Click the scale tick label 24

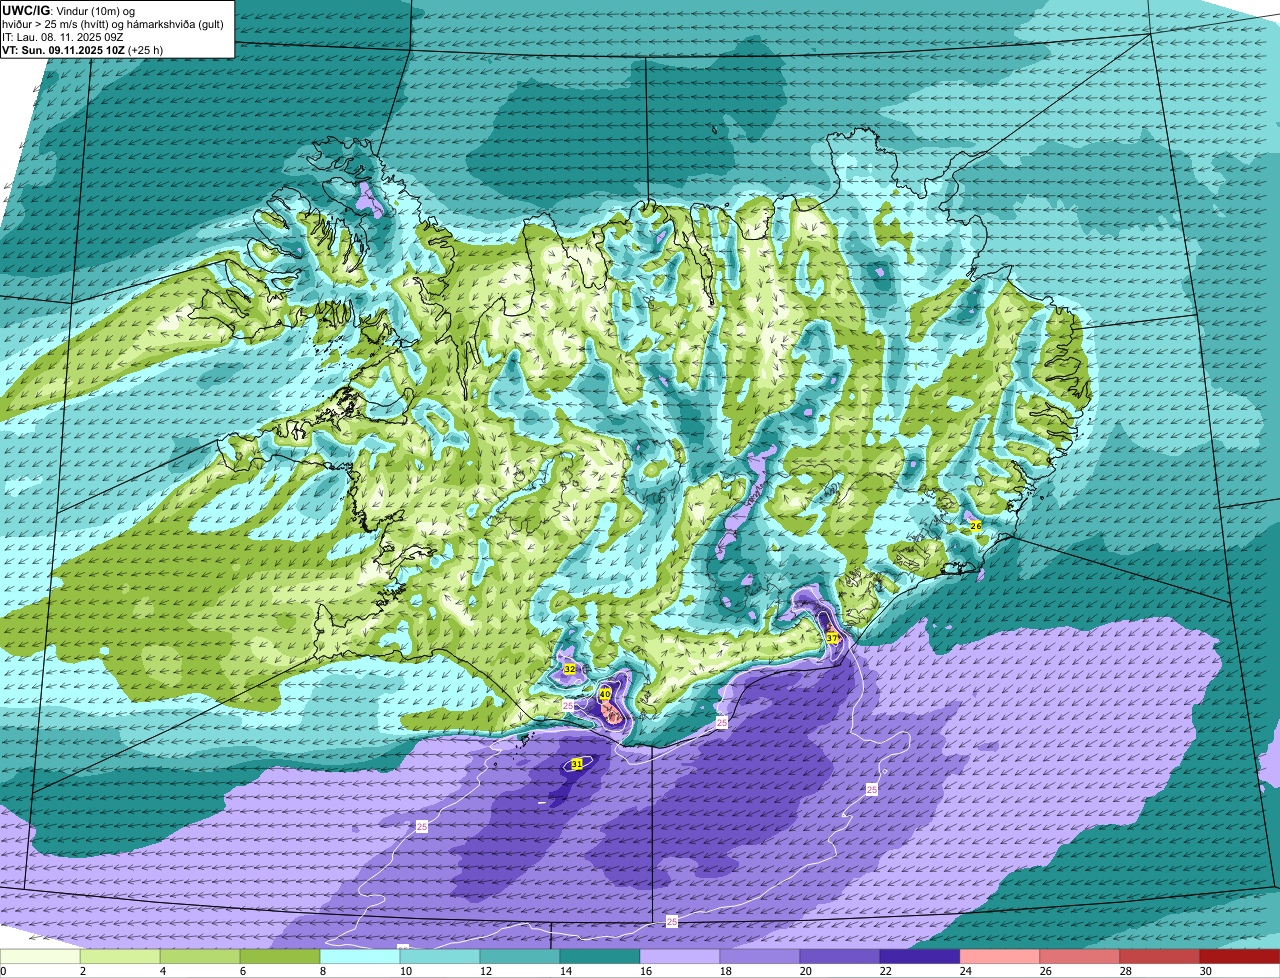coord(965,971)
